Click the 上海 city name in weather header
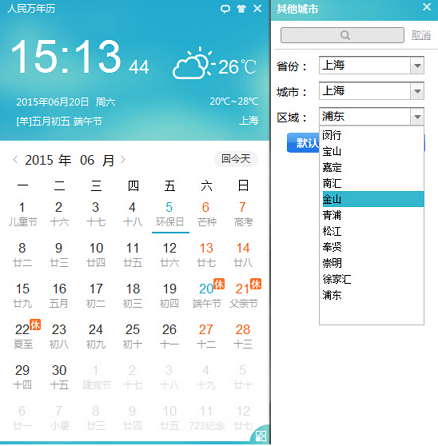The height and width of the screenshot is (446, 438). pyautogui.click(x=249, y=121)
